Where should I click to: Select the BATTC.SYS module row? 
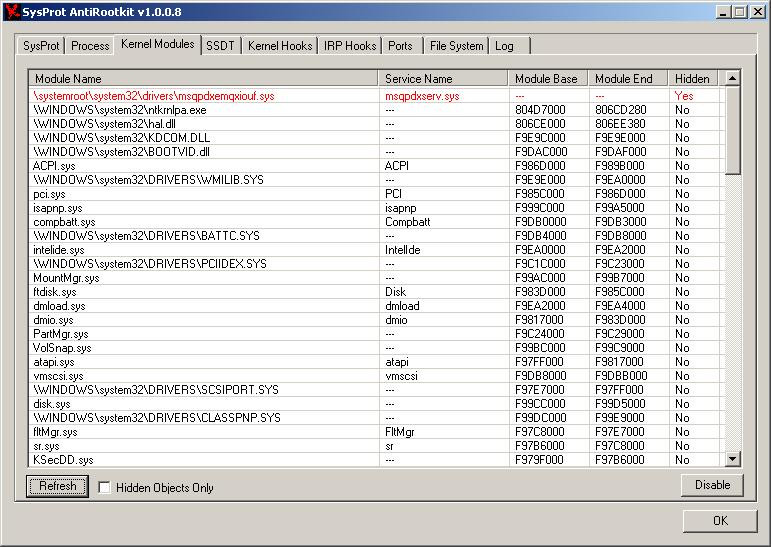[376, 236]
